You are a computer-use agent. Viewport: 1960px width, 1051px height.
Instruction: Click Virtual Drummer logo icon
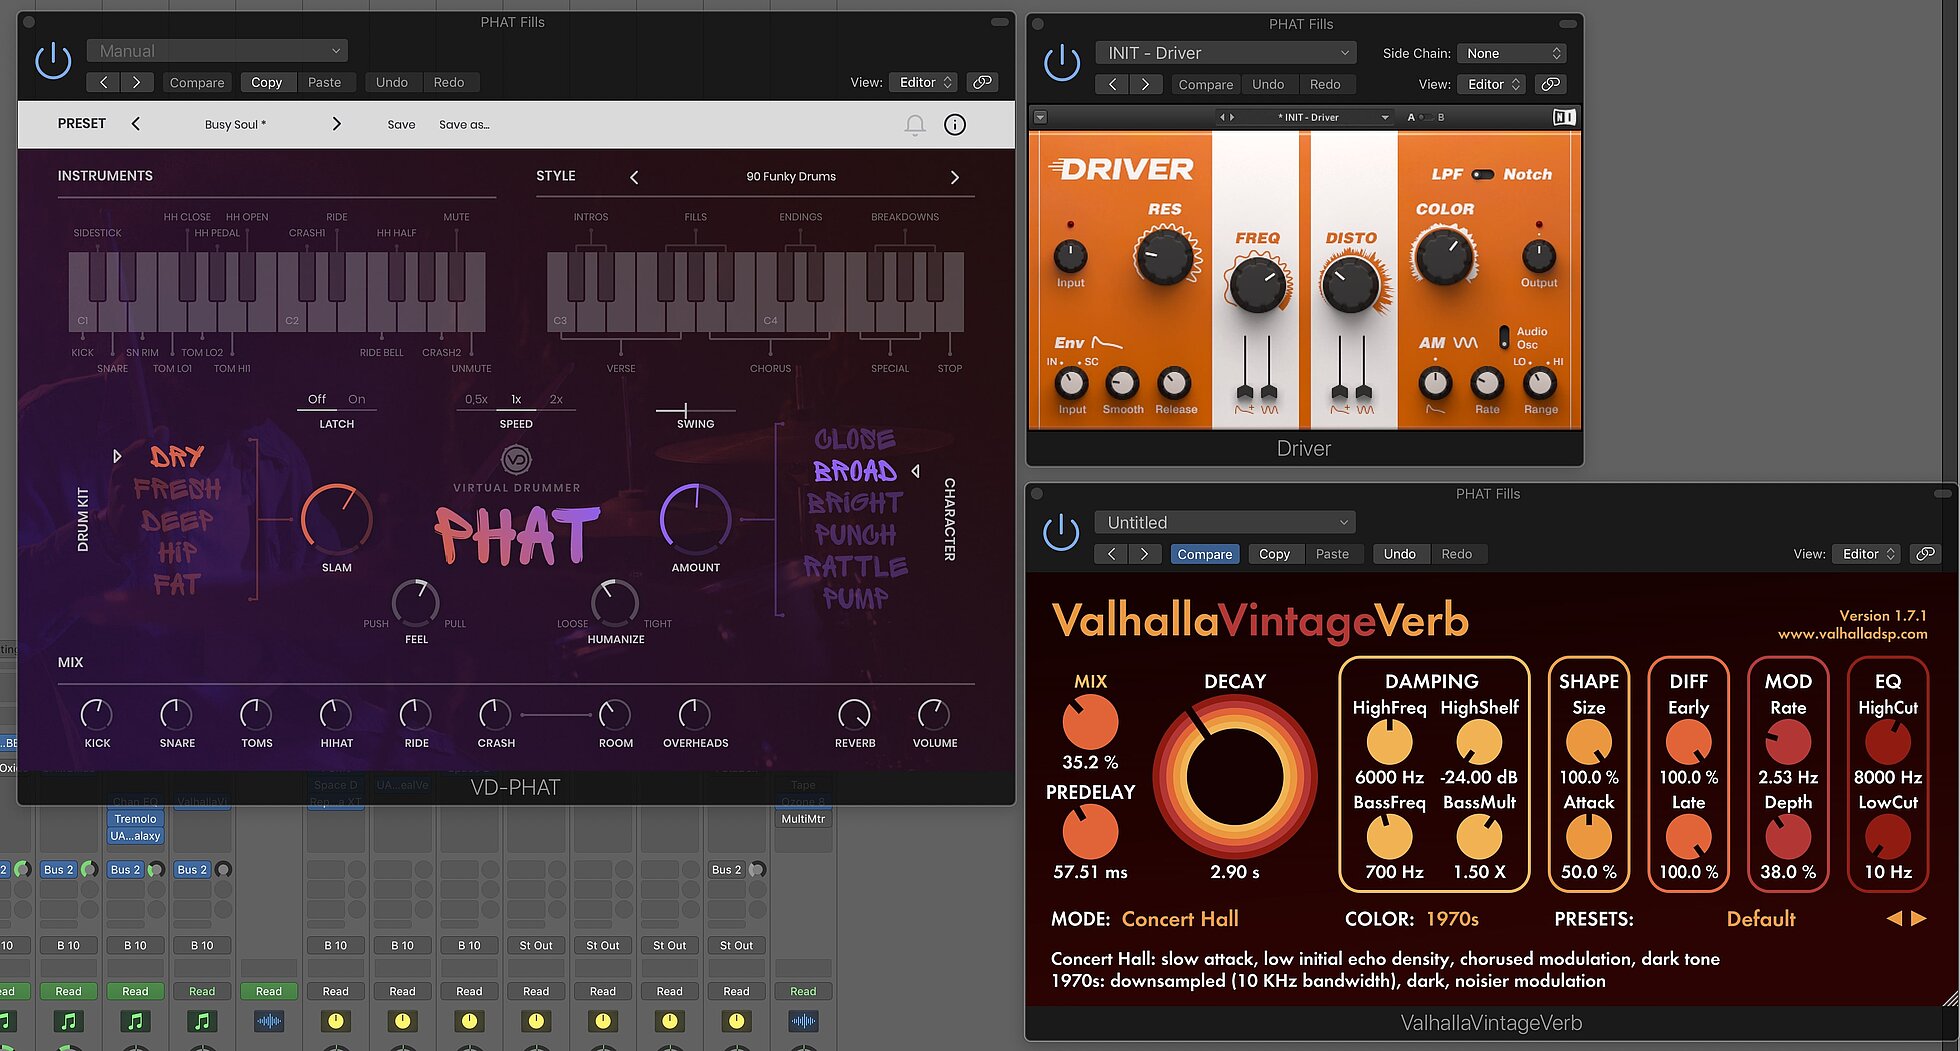point(516,460)
